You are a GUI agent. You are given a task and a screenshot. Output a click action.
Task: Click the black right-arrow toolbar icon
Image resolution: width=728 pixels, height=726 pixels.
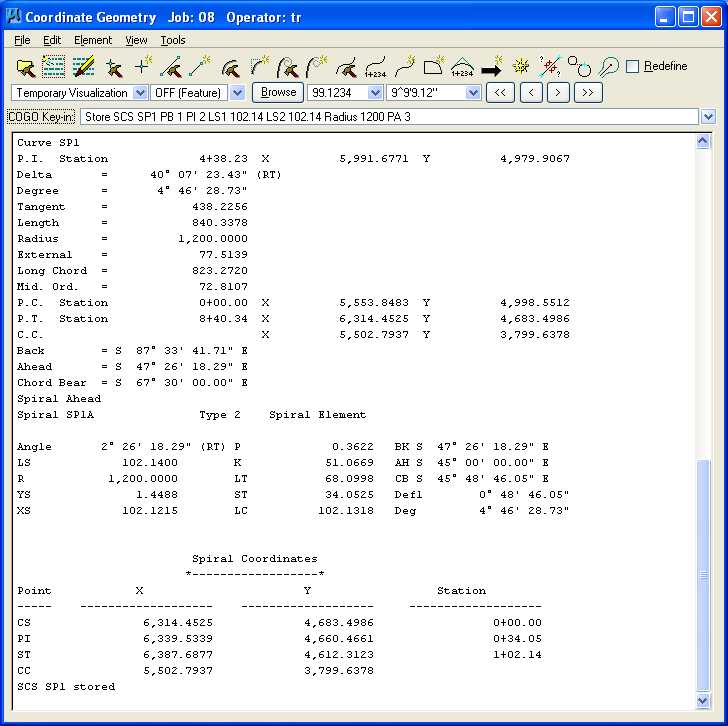pos(491,68)
